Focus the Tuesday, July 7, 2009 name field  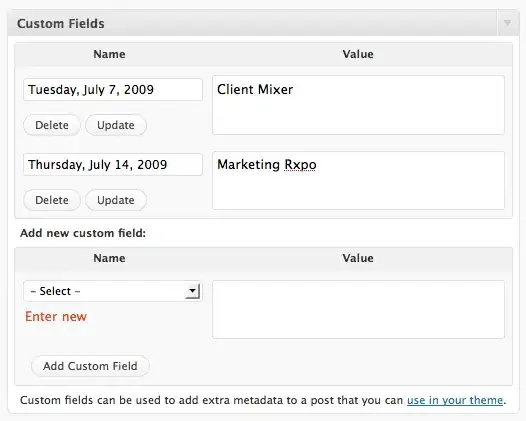pos(113,90)
